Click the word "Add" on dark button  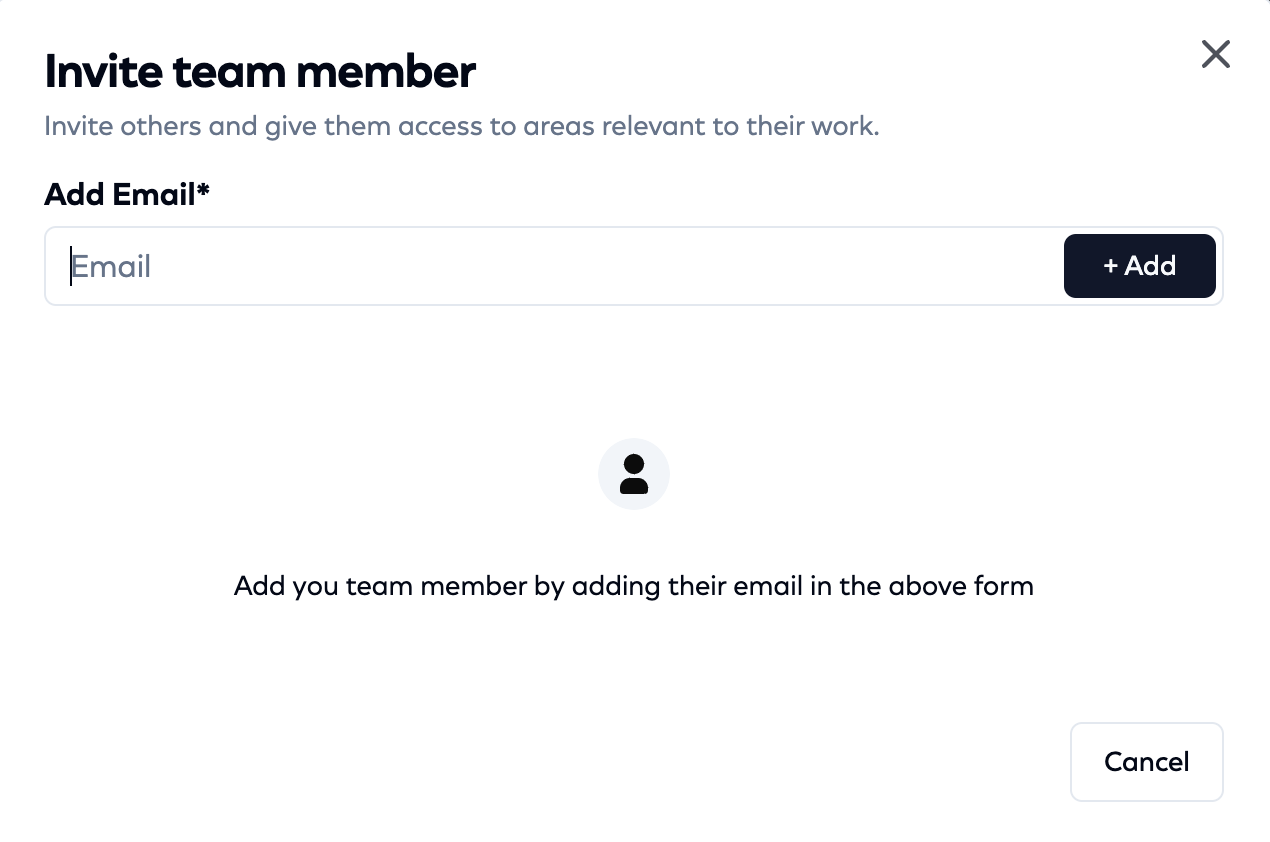(1150, 266)
